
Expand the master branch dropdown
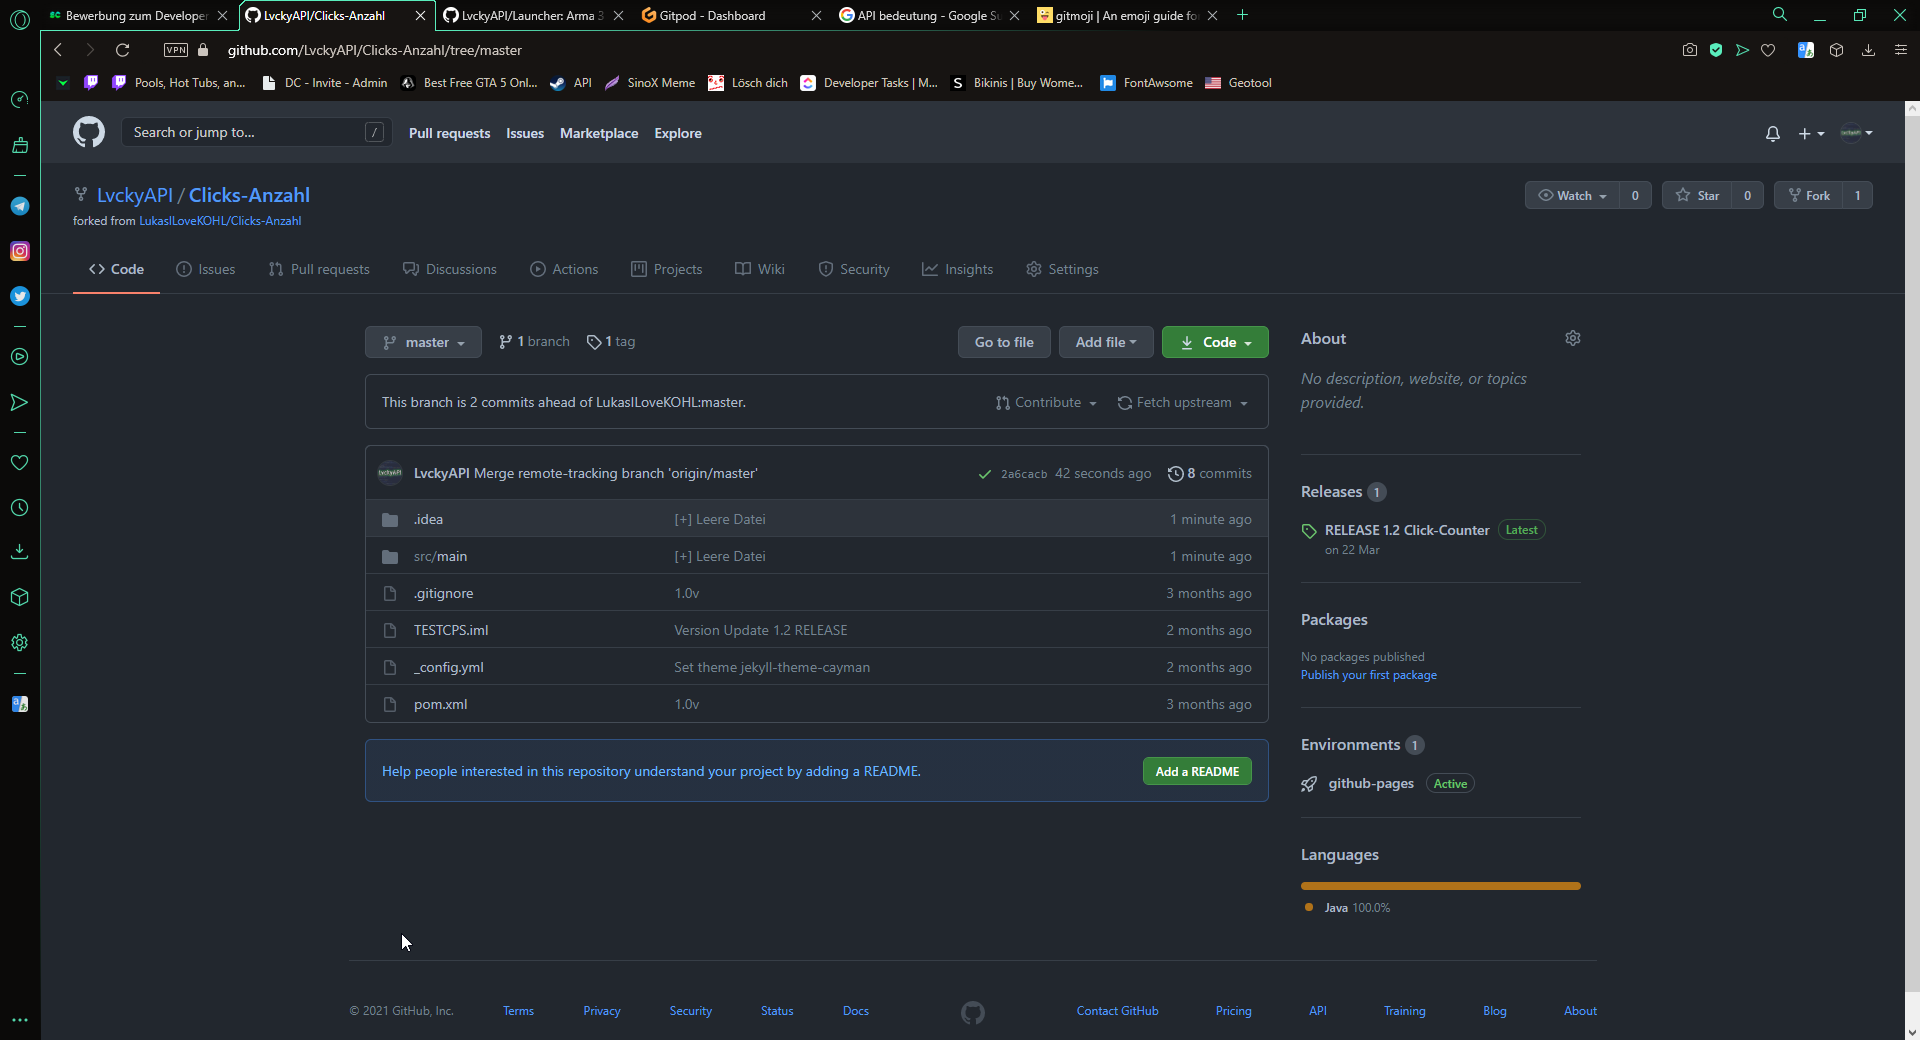[423, 342]
